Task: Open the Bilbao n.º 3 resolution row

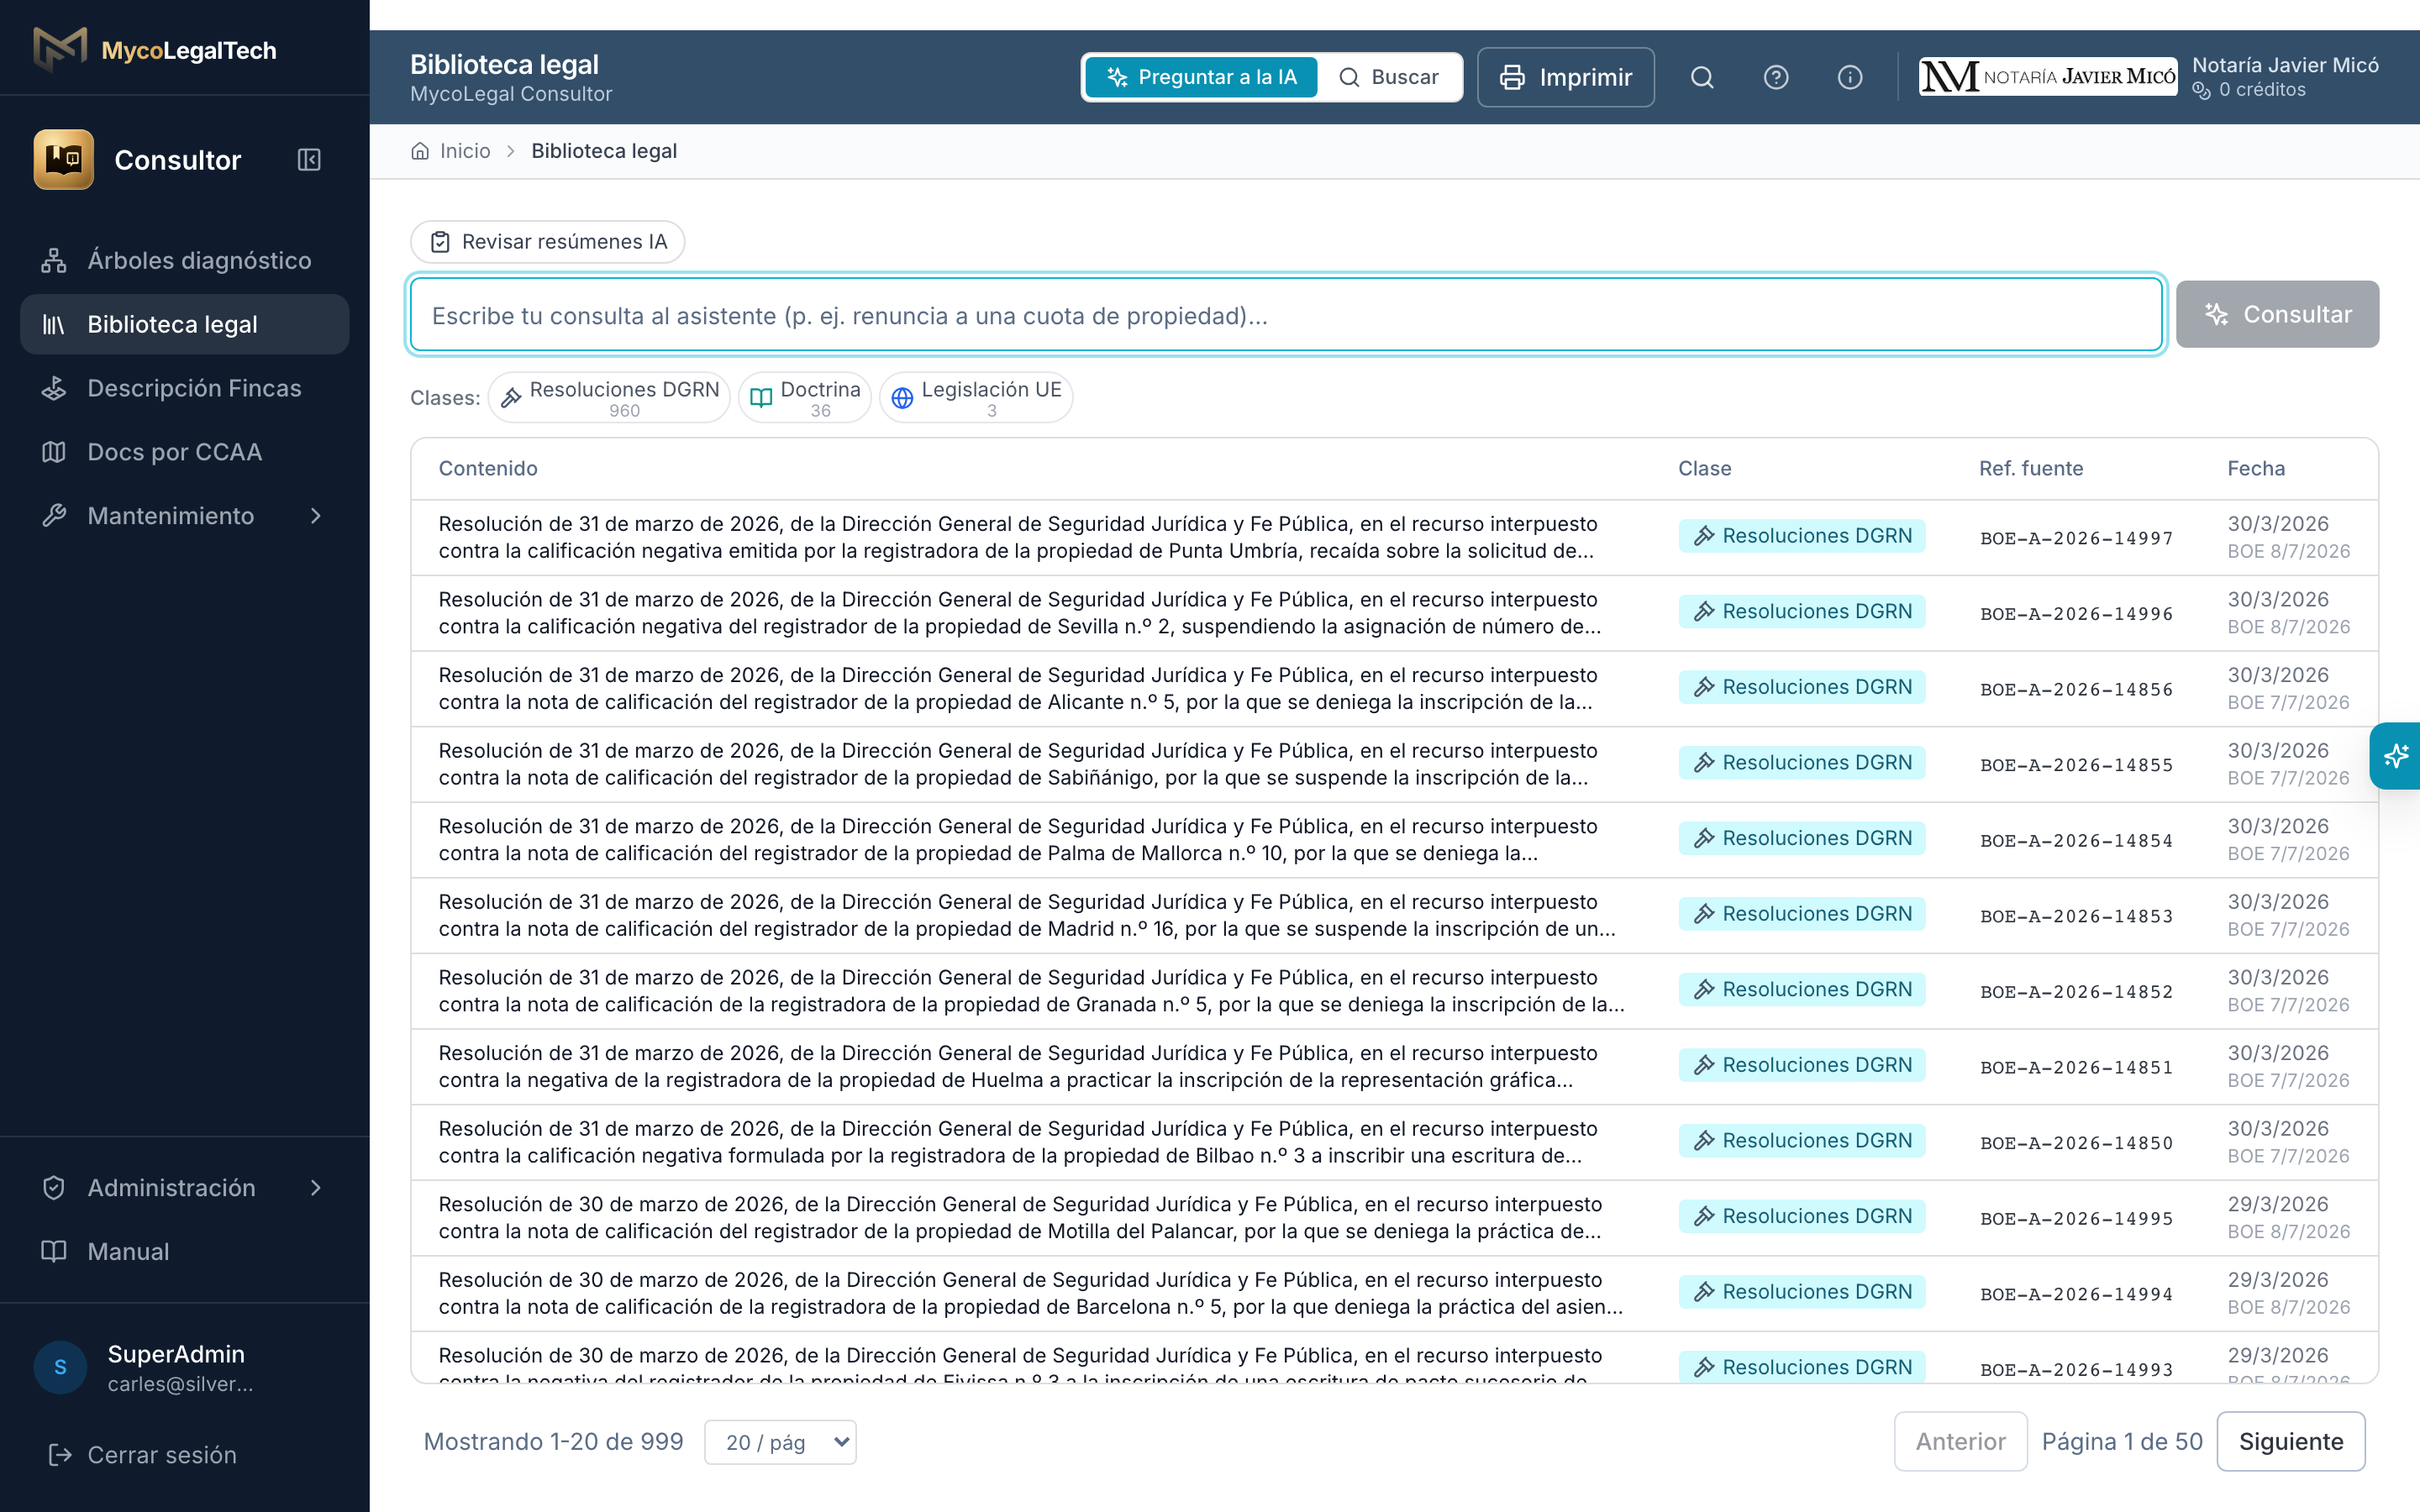Action: click(x=1394, y=1142)
